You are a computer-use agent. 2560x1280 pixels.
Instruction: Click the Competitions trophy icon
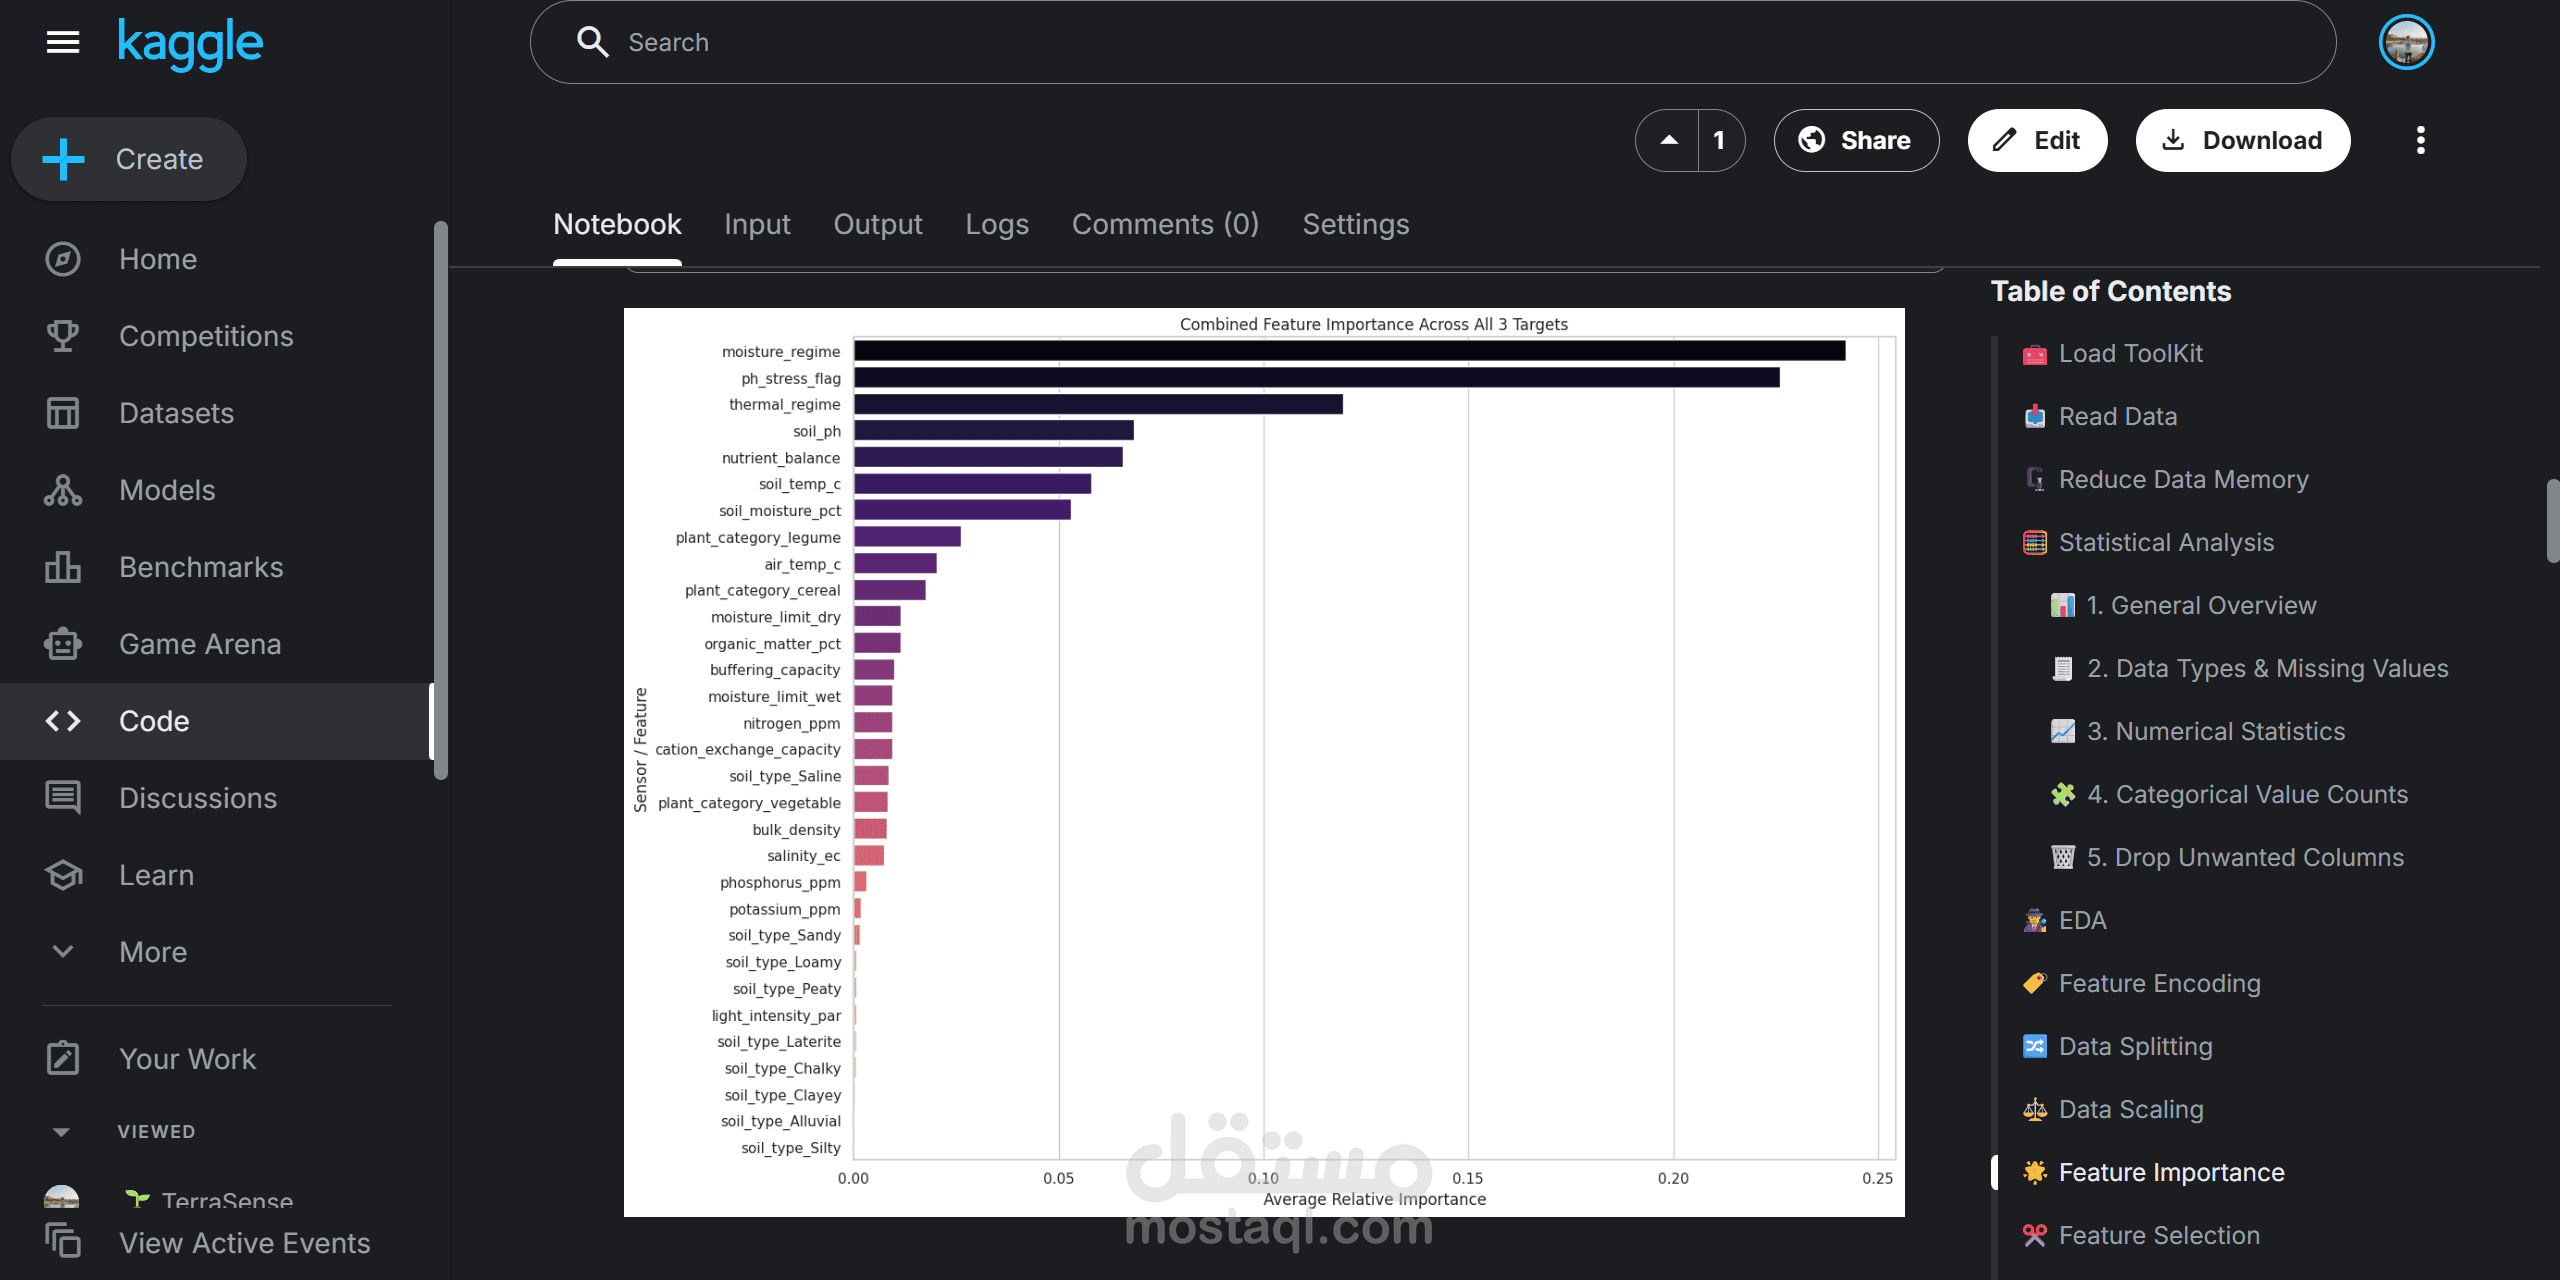point(63,336)
